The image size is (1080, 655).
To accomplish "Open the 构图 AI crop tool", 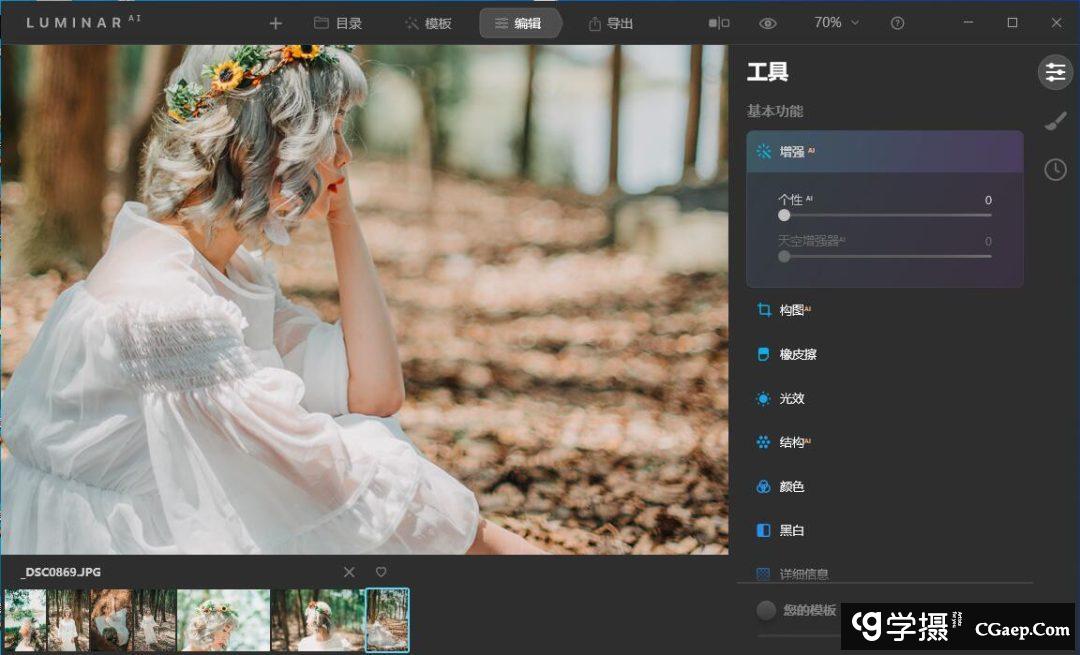I will pyautogui.click(x=791, y=310).
